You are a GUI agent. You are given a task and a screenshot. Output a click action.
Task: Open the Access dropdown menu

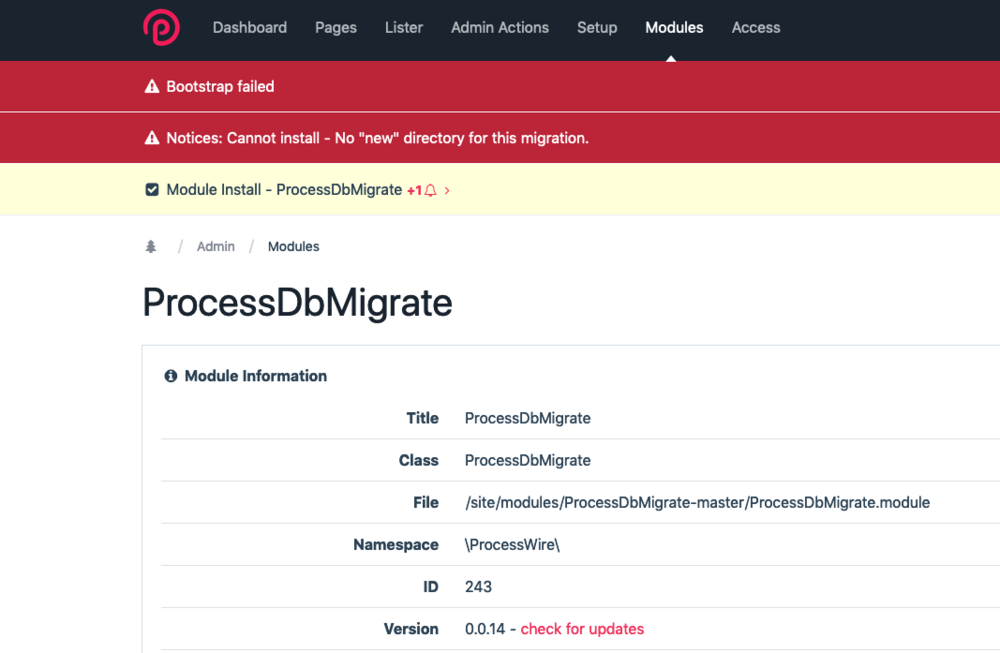point(755,27)
